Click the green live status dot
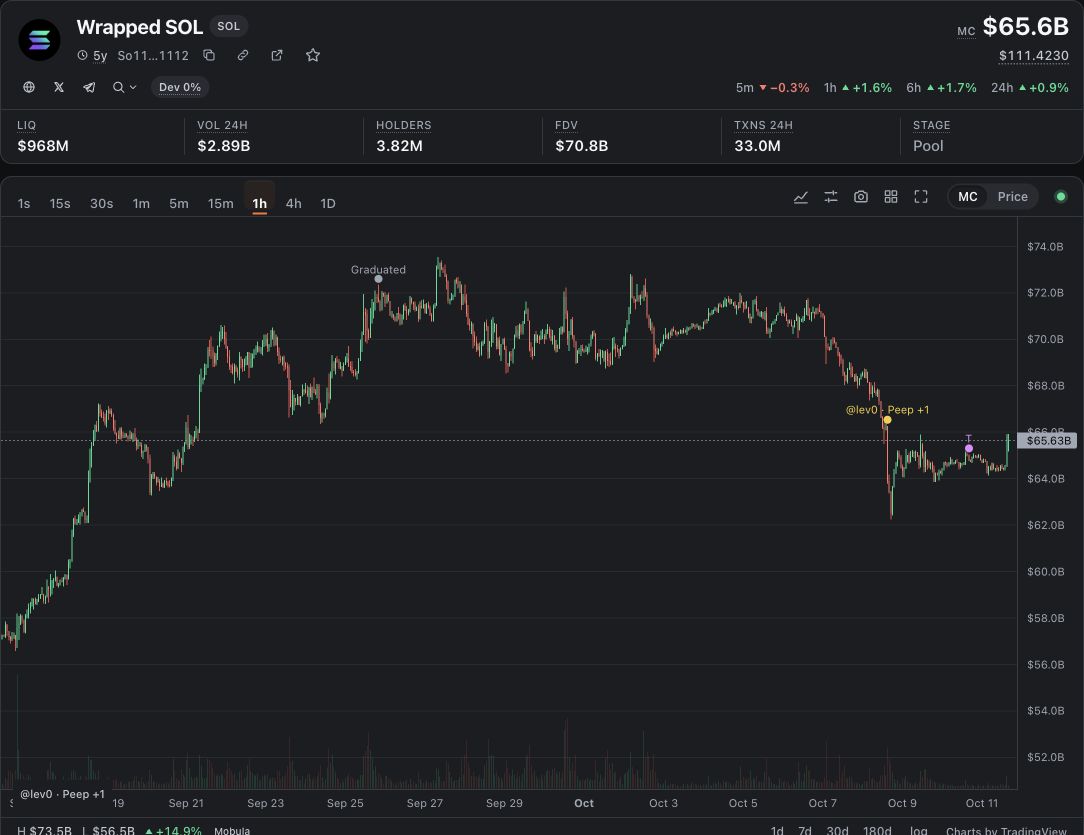1084x835 pixels. point(1060,197)
